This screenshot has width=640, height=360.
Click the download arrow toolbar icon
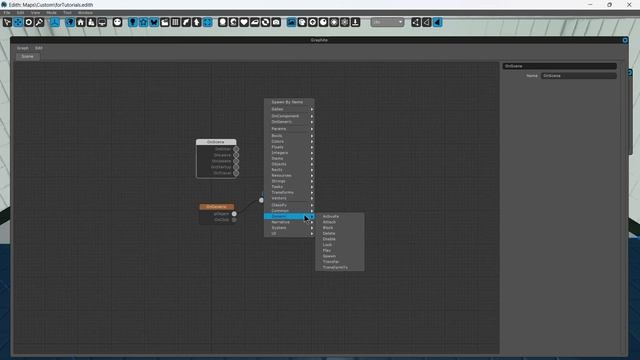356,22
